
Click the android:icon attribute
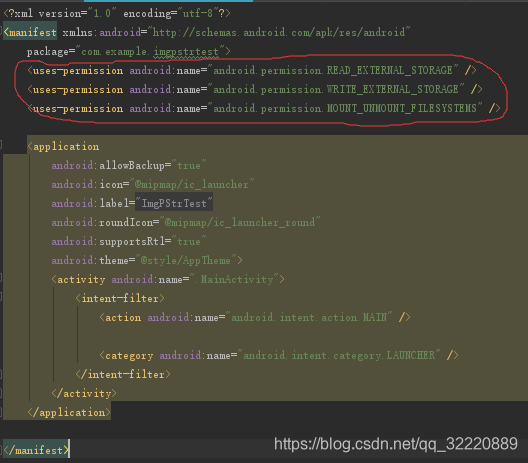point(87,184)
